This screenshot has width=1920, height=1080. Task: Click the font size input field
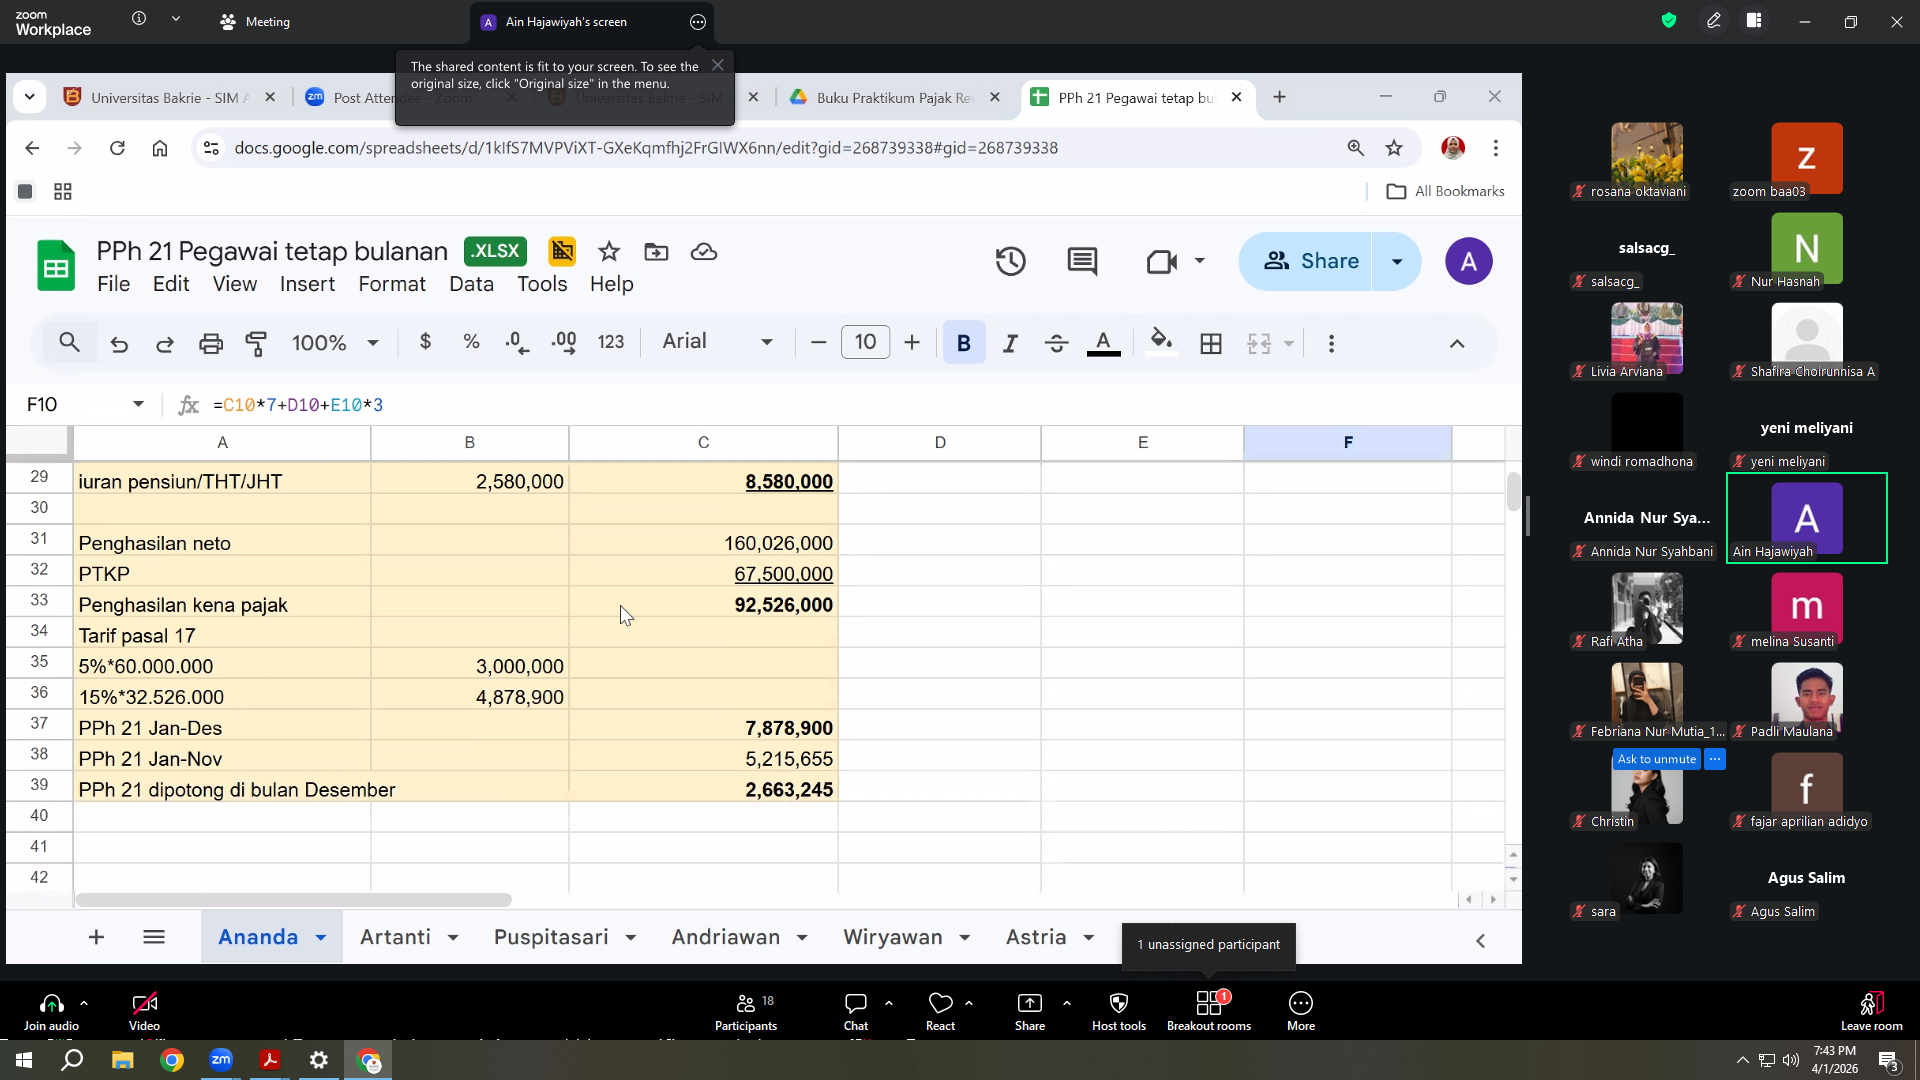click(865, 342)
